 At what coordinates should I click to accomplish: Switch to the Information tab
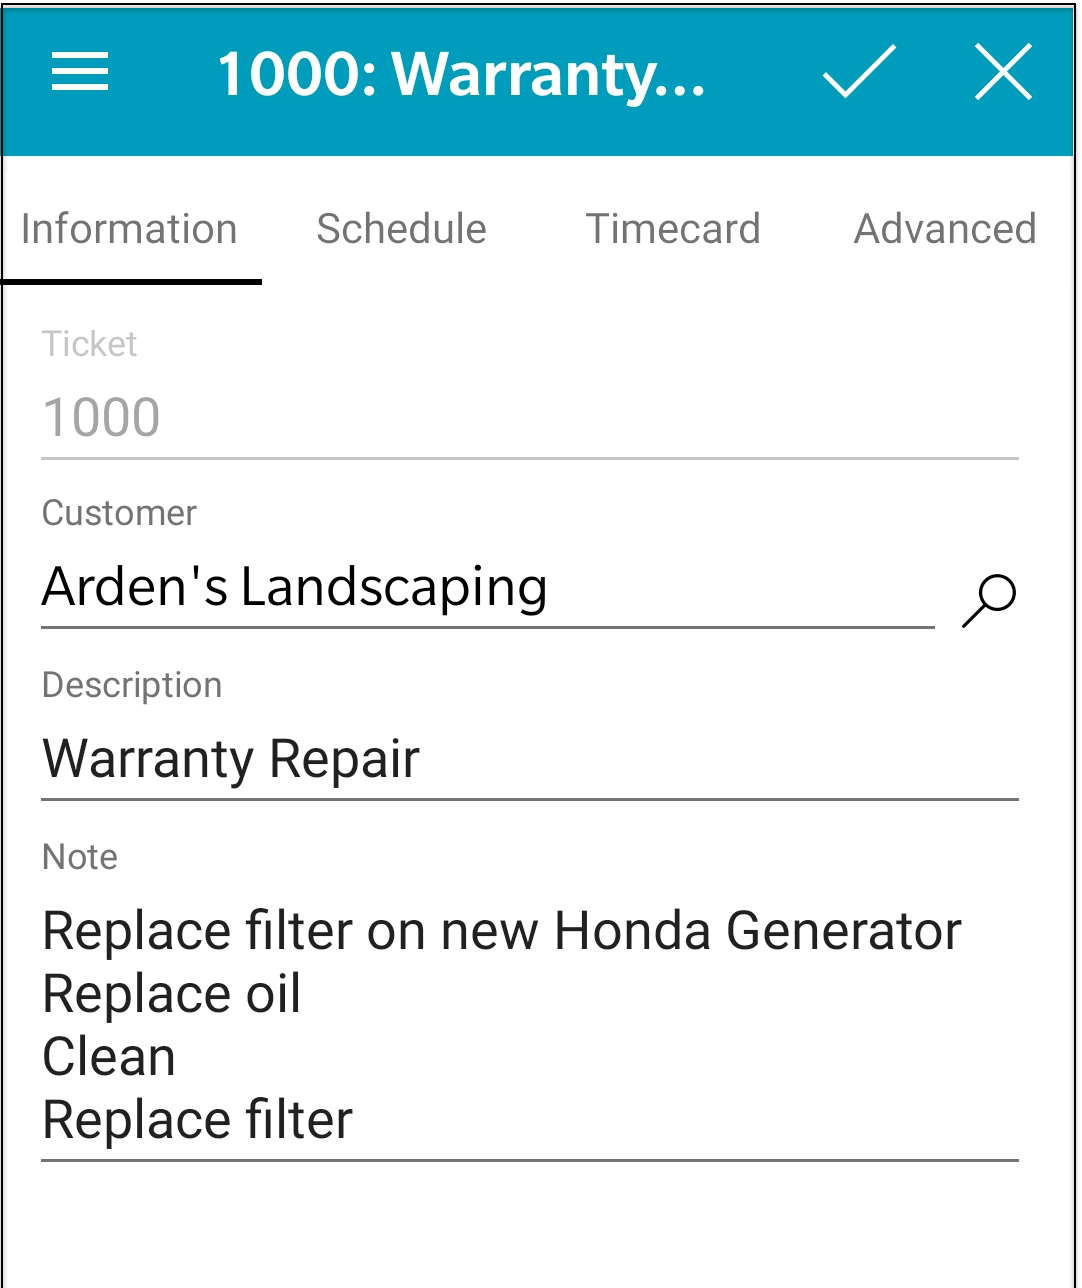[129, 229]
